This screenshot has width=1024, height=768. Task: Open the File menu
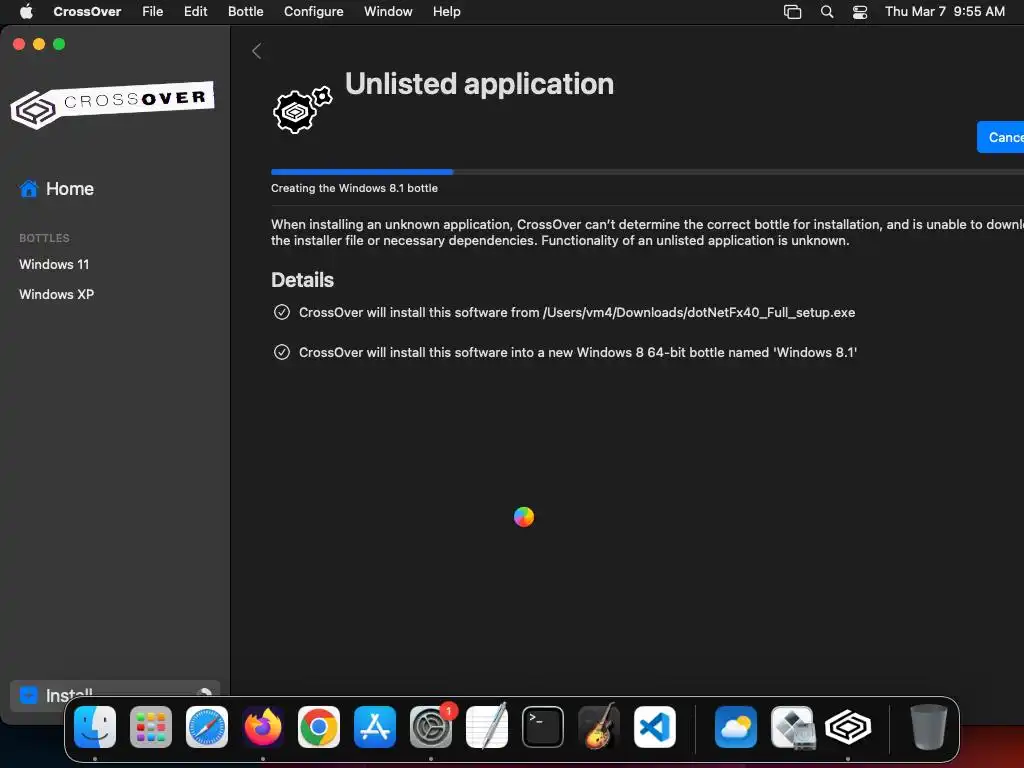[153, 11]
